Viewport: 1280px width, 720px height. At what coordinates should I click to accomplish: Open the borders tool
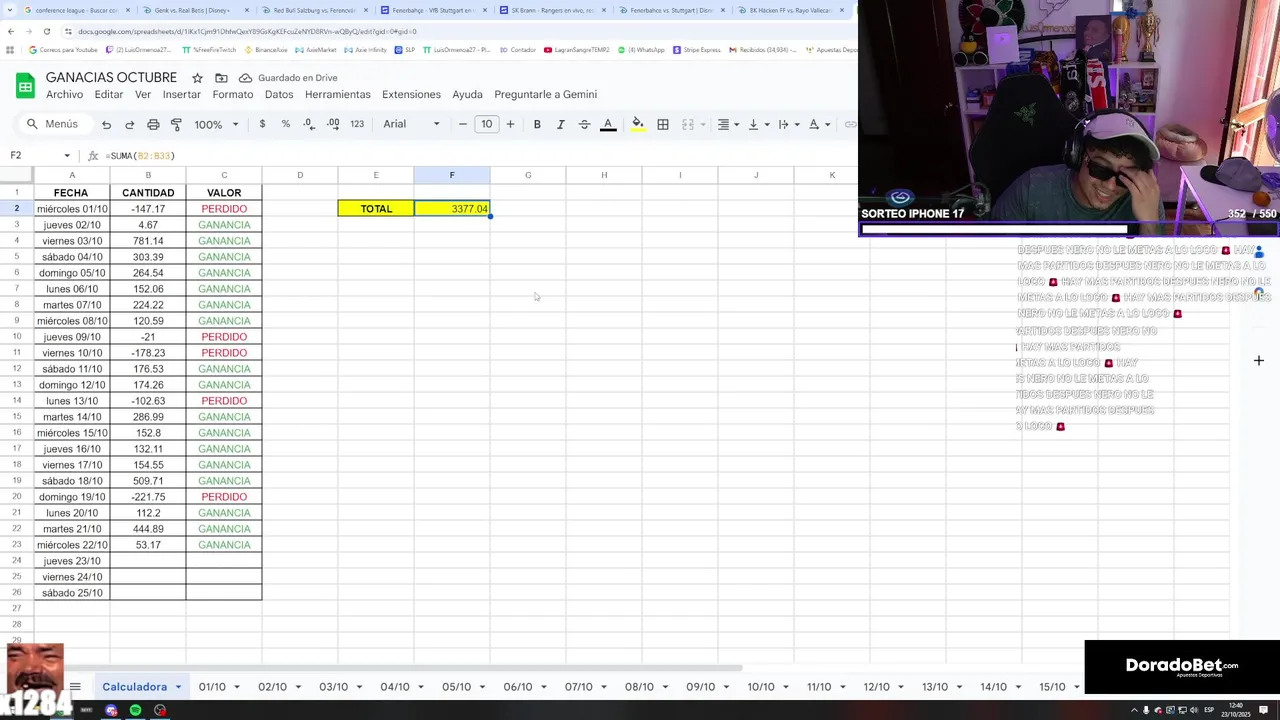pos(662,124)
